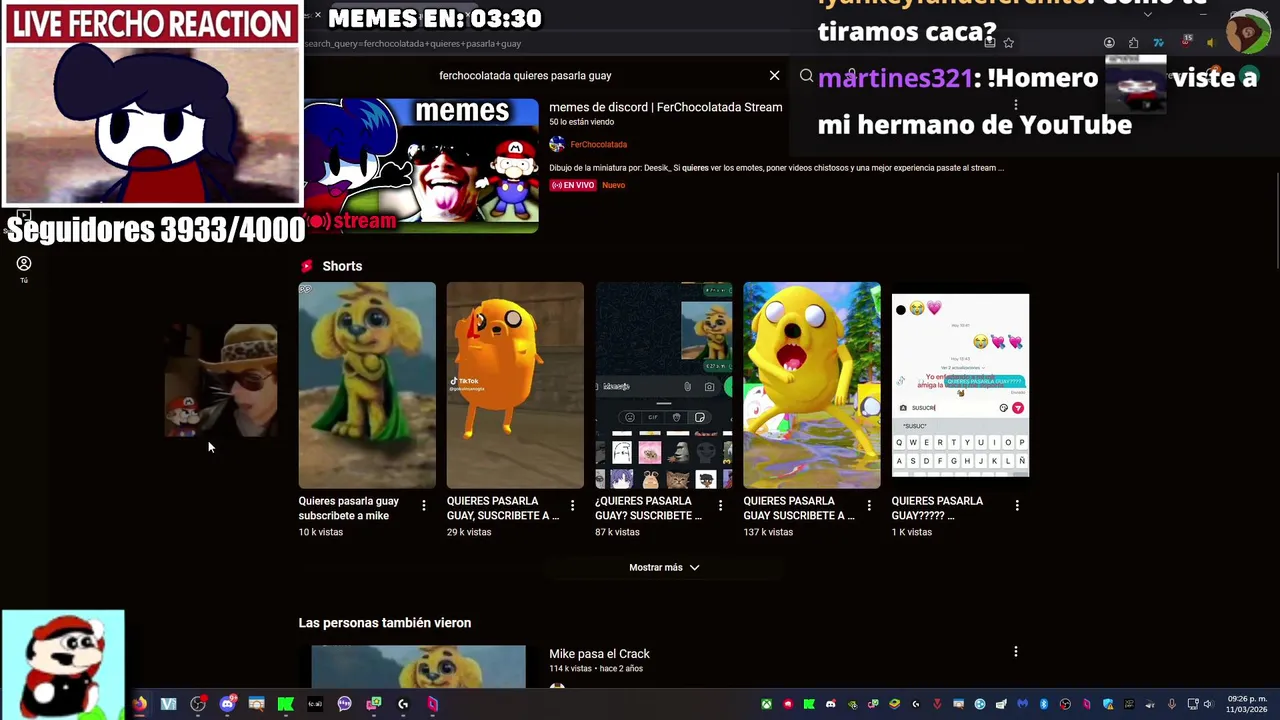Bookmark this page with the star icon
Image resolution: width=1280 pixels, height=720 pixels.
[1008, 43]
